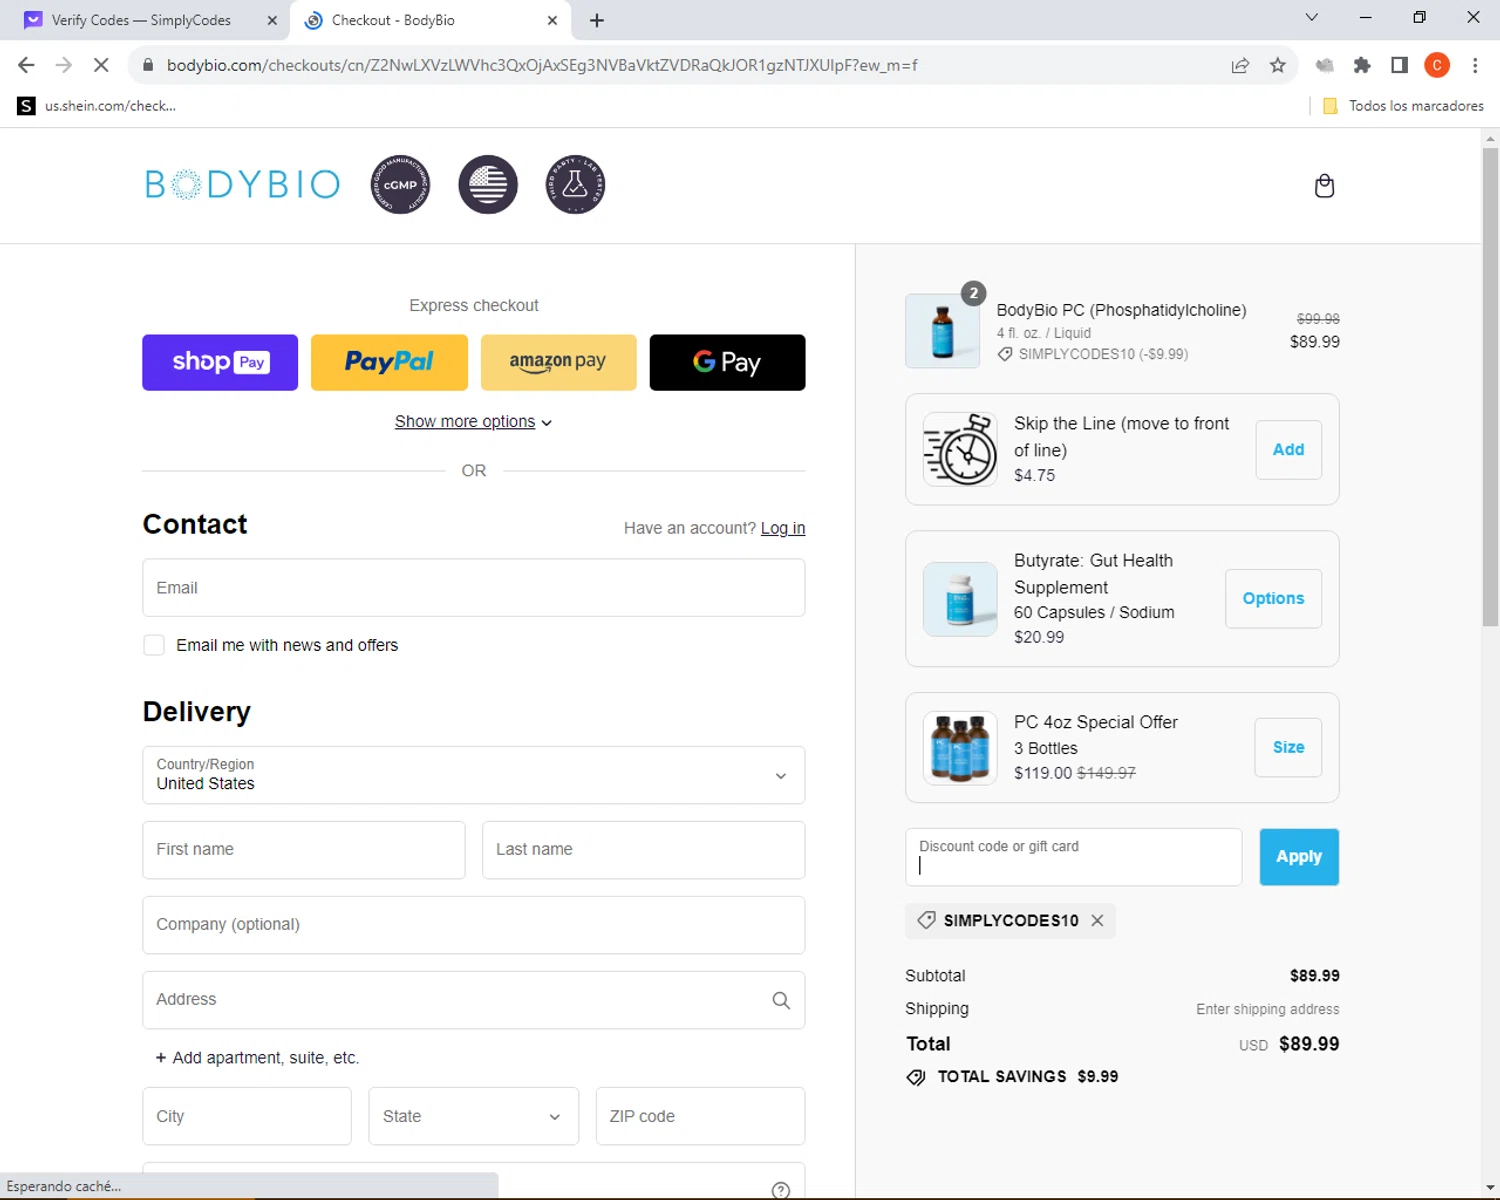1500x1200 pixels.
Task: Open the Chrome profile avatar
Action: click(x=1437, y=65)
